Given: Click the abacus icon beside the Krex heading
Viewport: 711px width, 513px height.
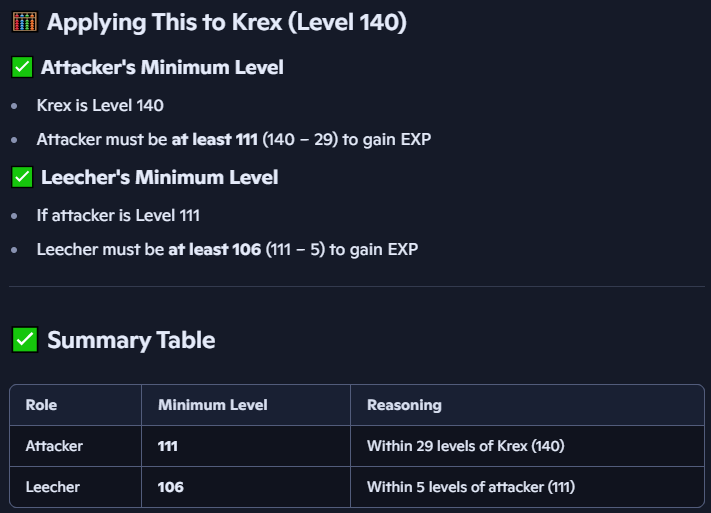Looking at the screenshot, I should 24,22.
